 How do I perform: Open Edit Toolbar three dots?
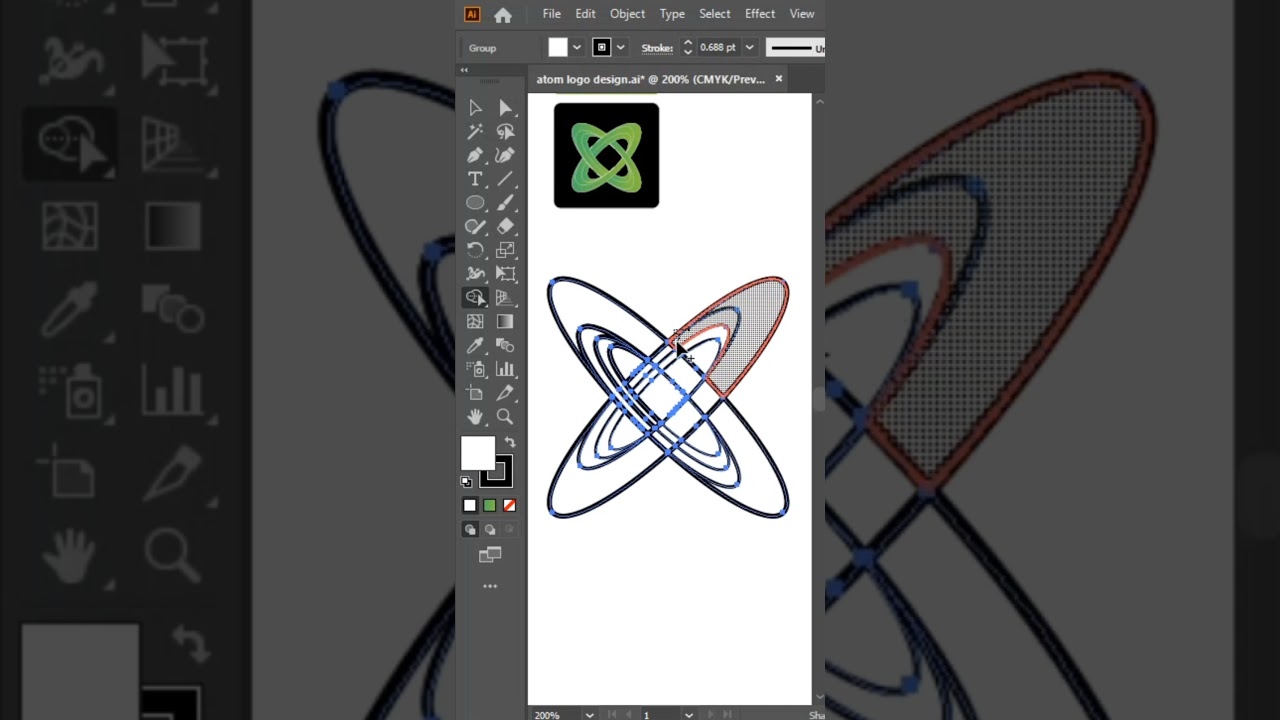coord(490,586)
